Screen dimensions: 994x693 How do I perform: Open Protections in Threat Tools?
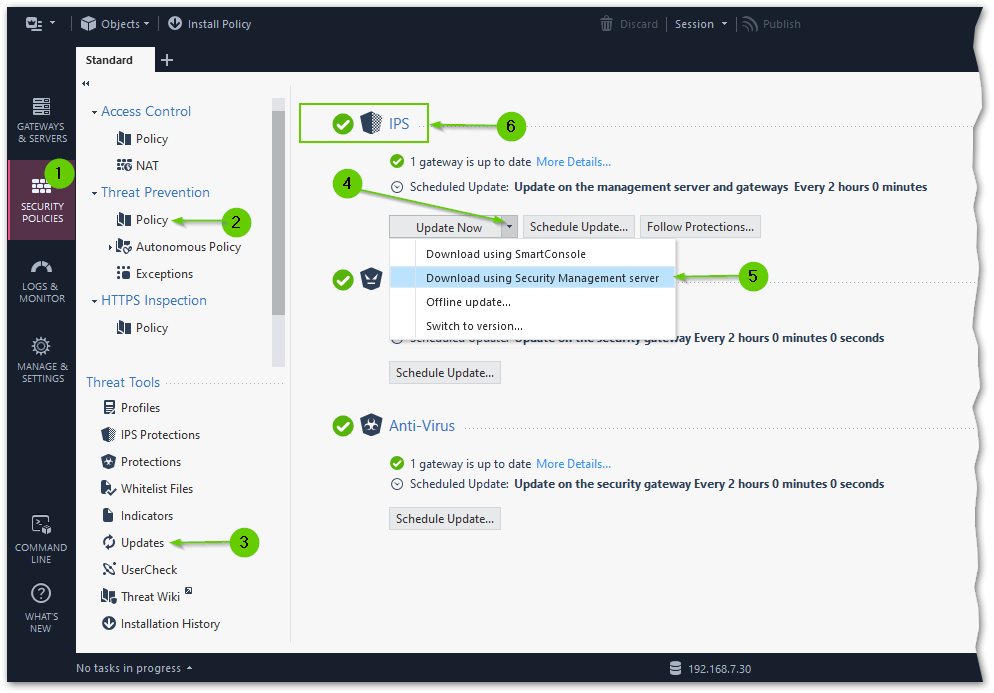[141, 462]
